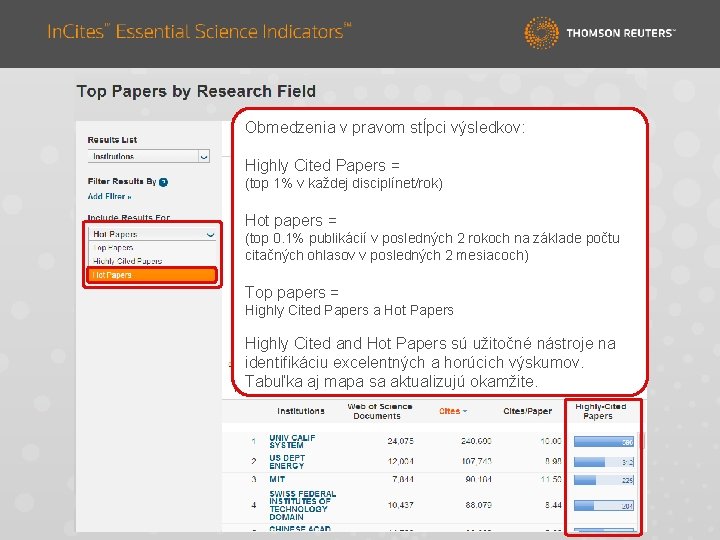Click the MIT highly-cited papers bar

pos(604,480)
